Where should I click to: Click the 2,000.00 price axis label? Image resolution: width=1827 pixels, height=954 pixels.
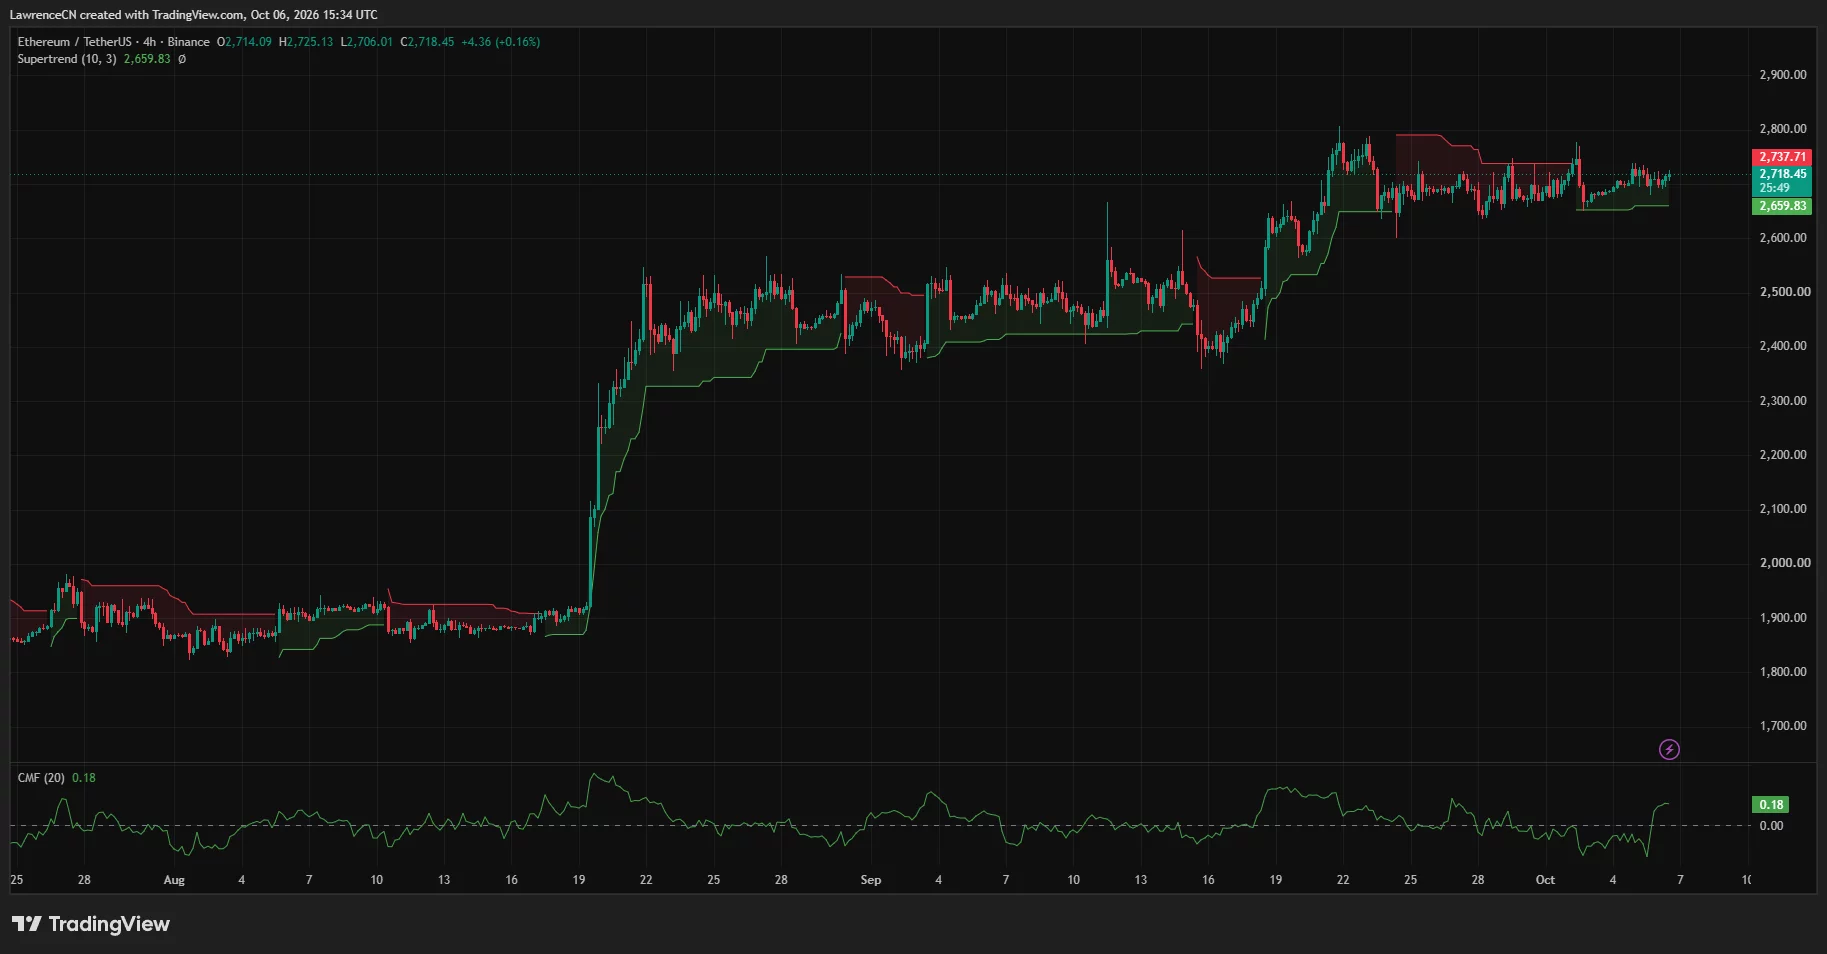tap(1784, 563)
